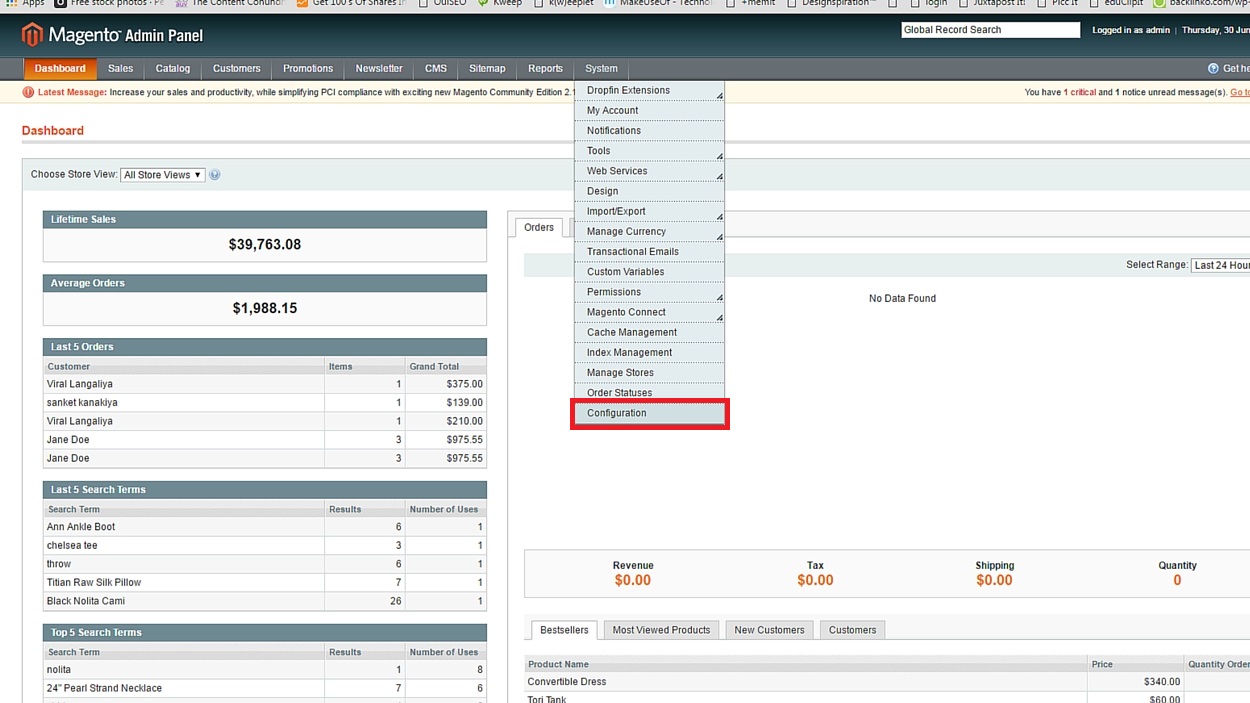
Task: Click the Ann Ankle Boot search term
Action: [265, 527]
